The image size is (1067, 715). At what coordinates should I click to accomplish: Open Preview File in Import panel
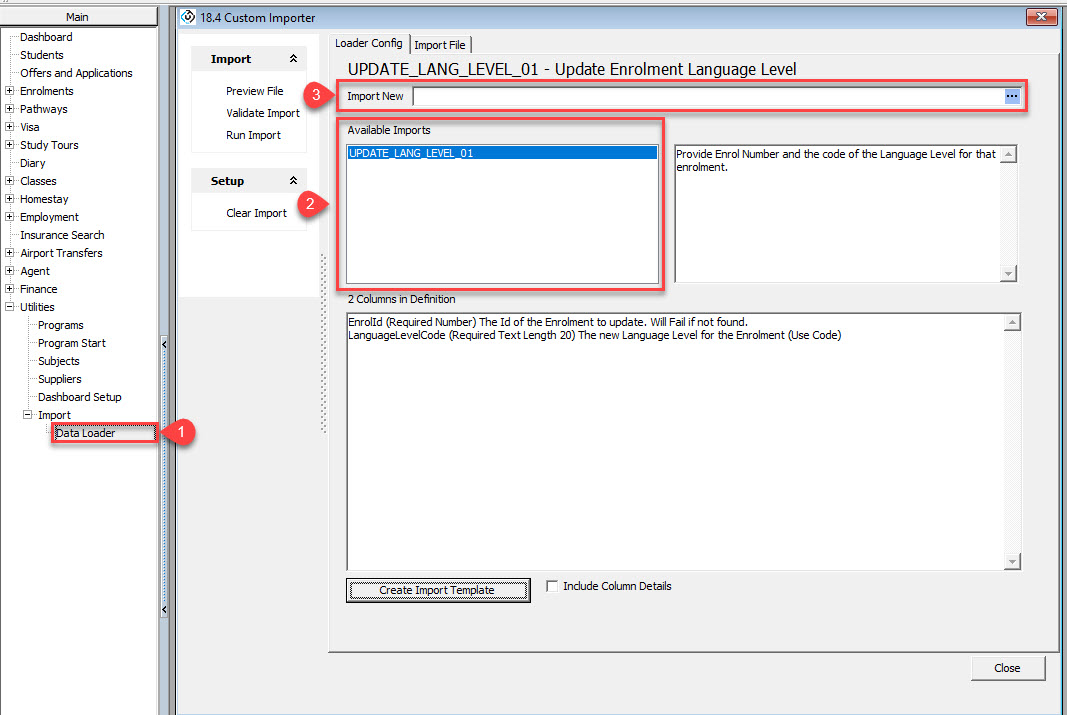254,91
